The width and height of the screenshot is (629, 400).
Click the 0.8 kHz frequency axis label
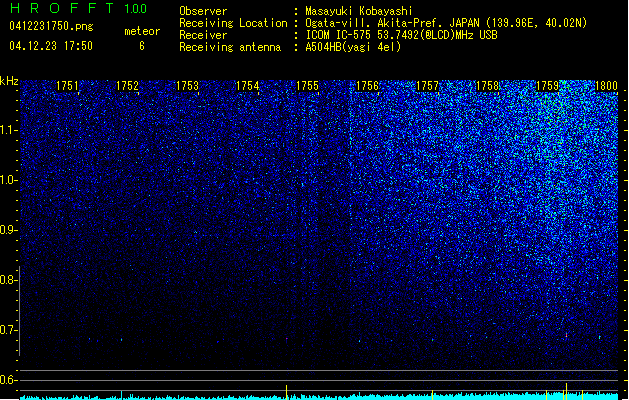[9, 280]
